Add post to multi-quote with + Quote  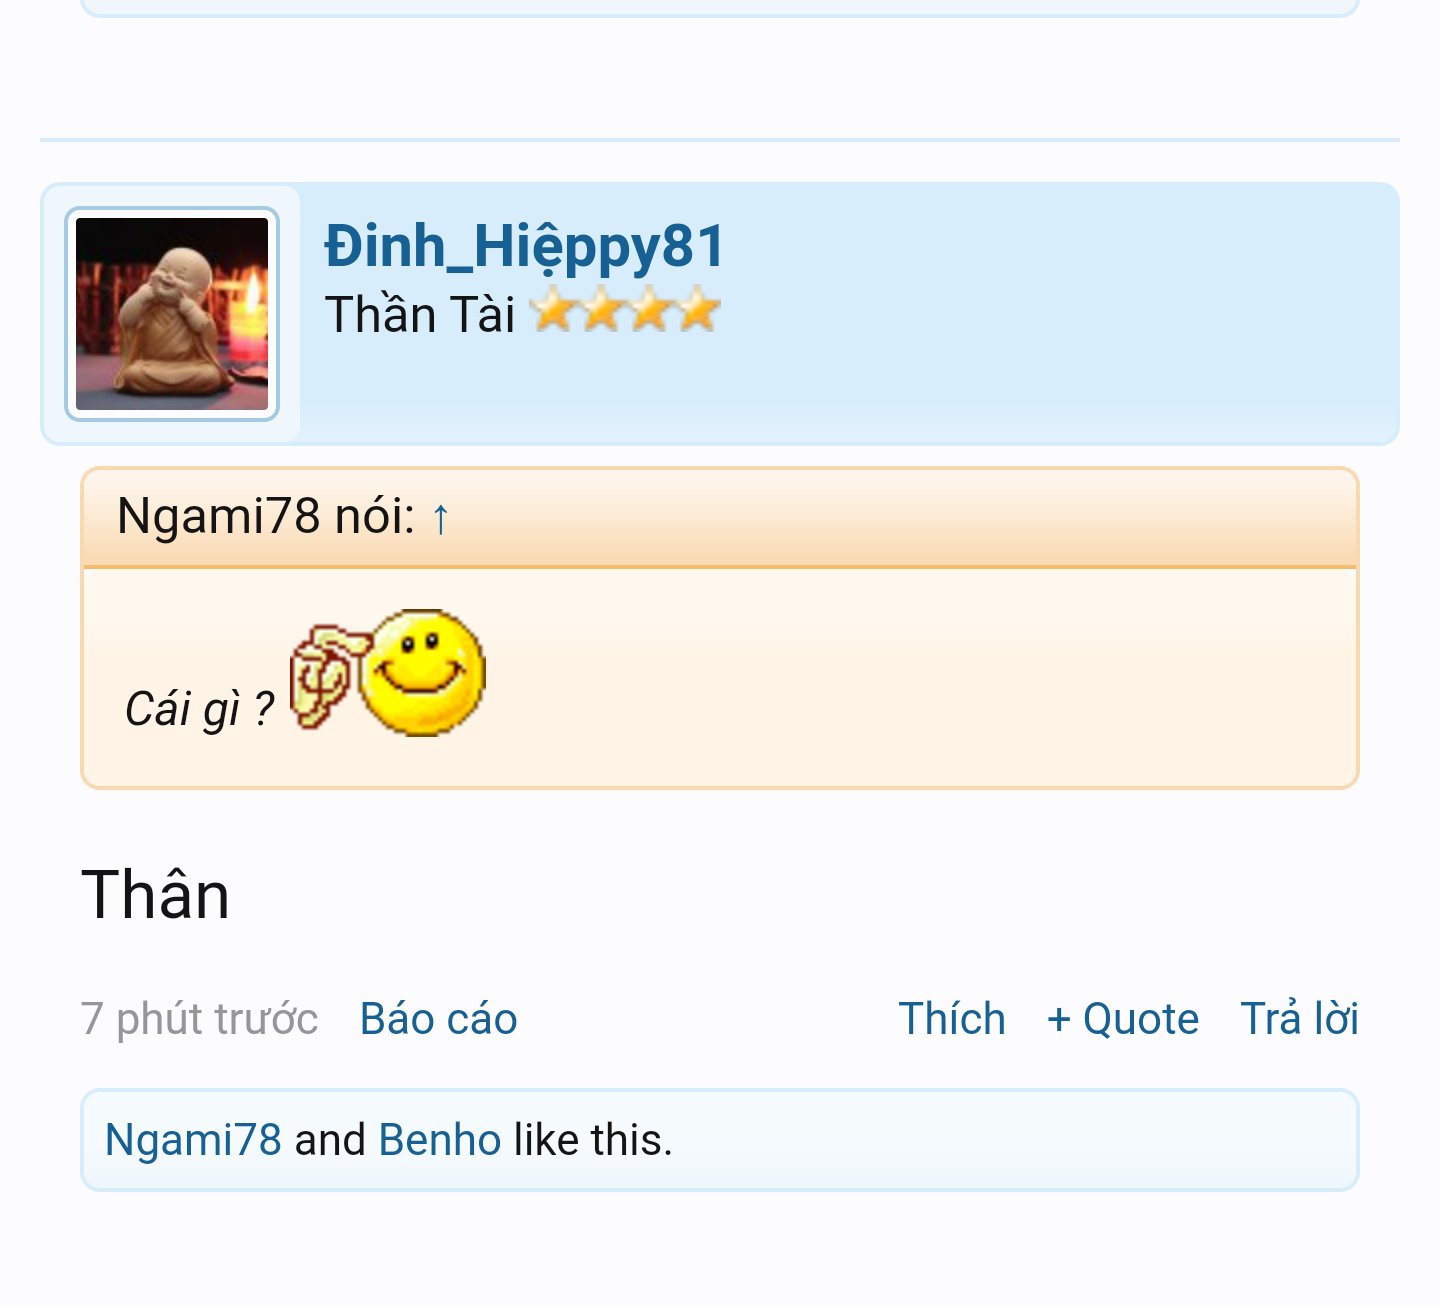click(1123, 1019)
